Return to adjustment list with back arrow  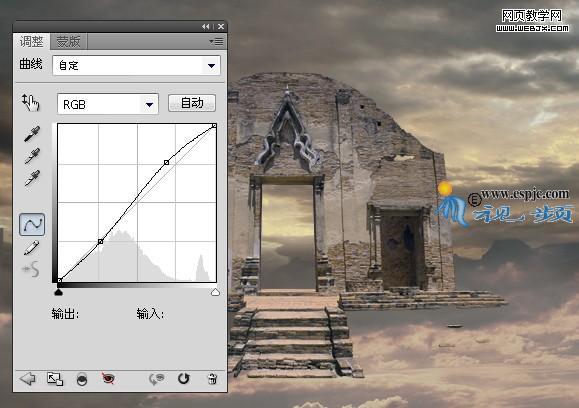27,379
